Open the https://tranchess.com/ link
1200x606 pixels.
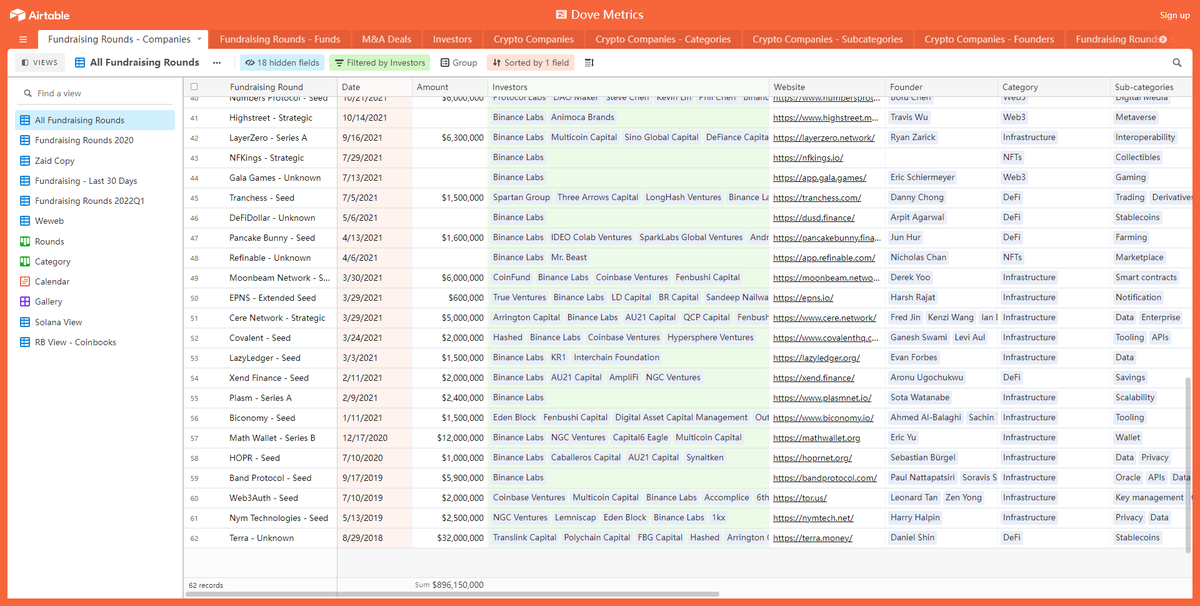pos(817,197)
